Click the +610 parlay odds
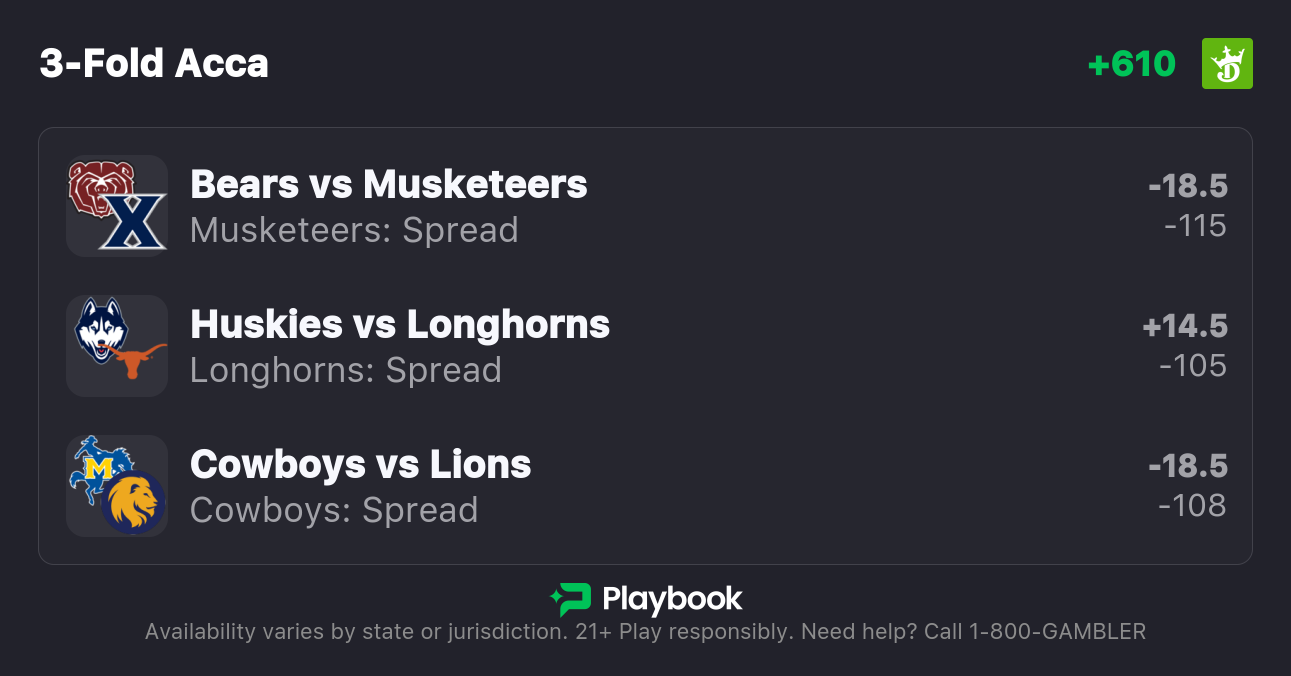This screenshot has height=676, width=1291. [1131, 64]
